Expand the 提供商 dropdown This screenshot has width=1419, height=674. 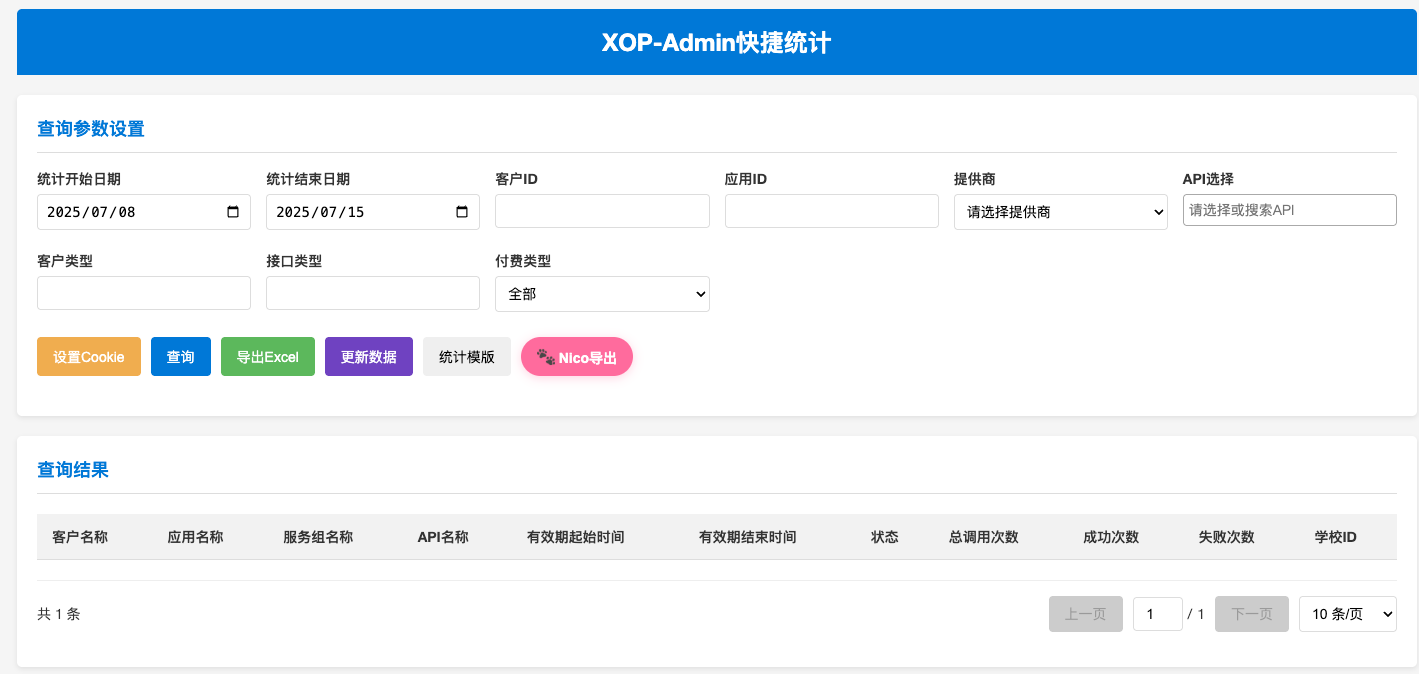(x=1060, y=212)
